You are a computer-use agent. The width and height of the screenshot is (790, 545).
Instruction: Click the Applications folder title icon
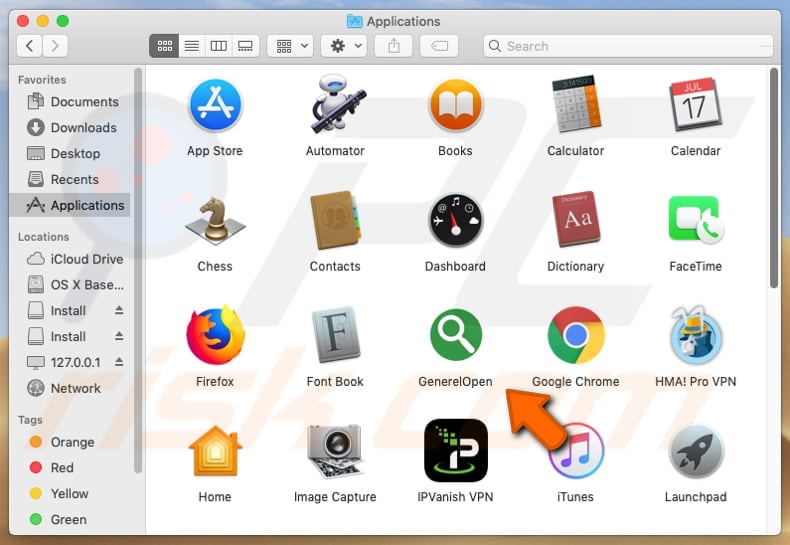tap(355, 21)
